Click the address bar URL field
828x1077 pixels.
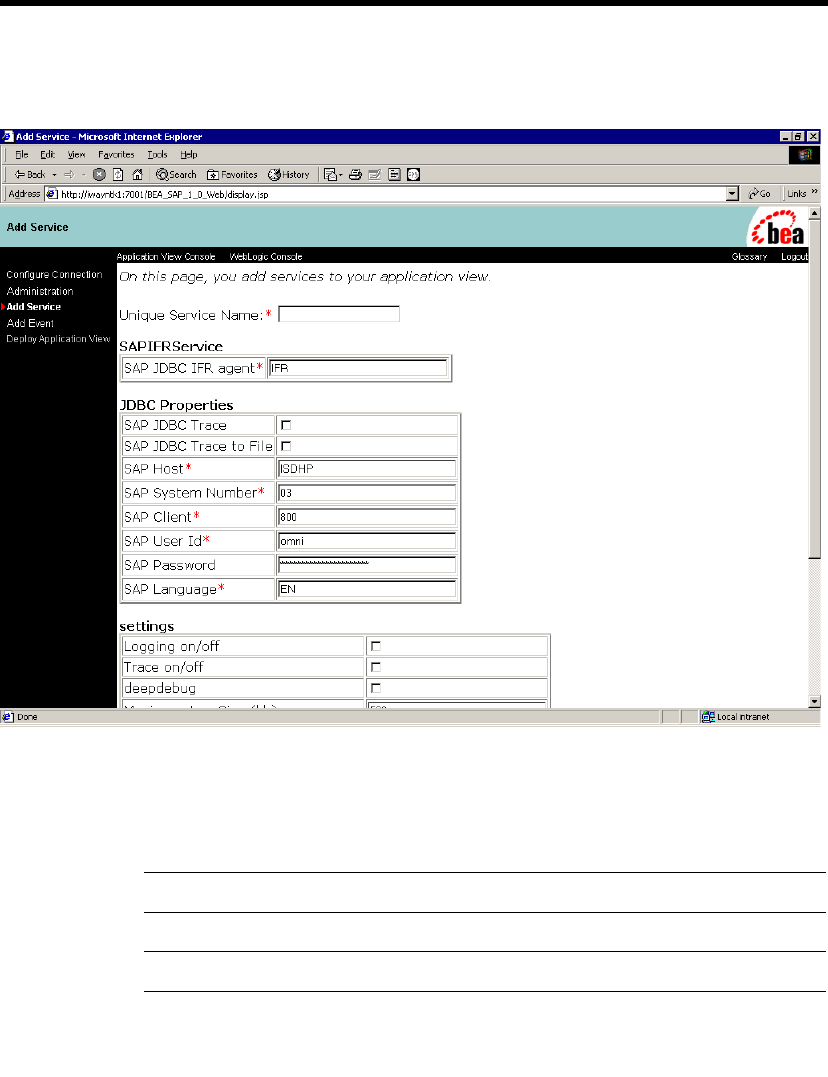coord(392,194)
